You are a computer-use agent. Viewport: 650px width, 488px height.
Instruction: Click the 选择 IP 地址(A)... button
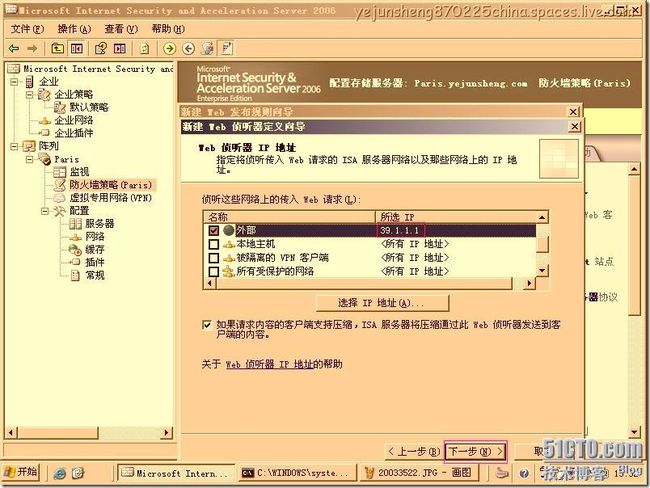point(382,303)
